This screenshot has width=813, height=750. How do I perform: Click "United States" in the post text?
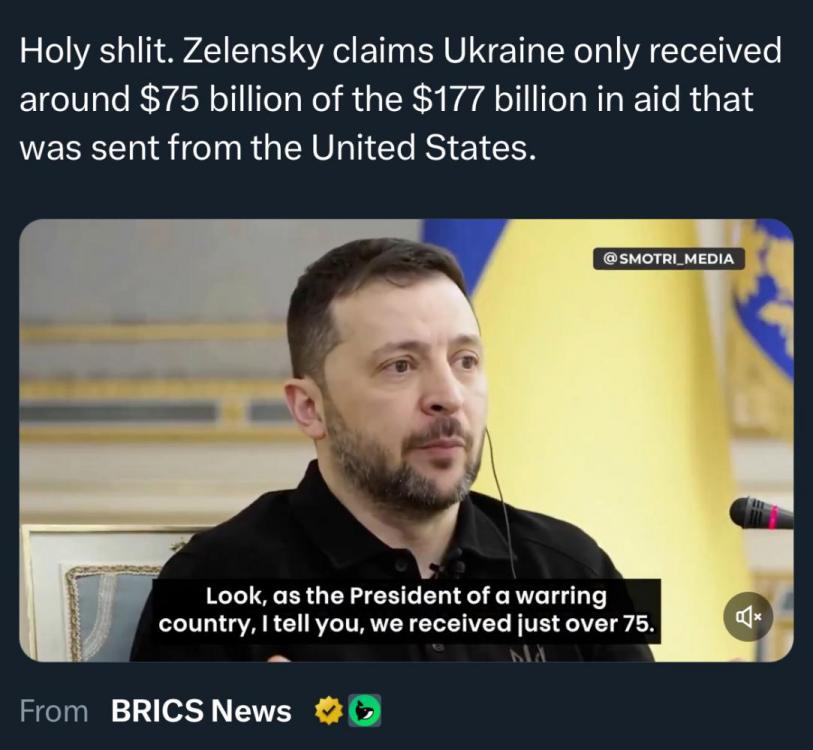click(423, 148)
